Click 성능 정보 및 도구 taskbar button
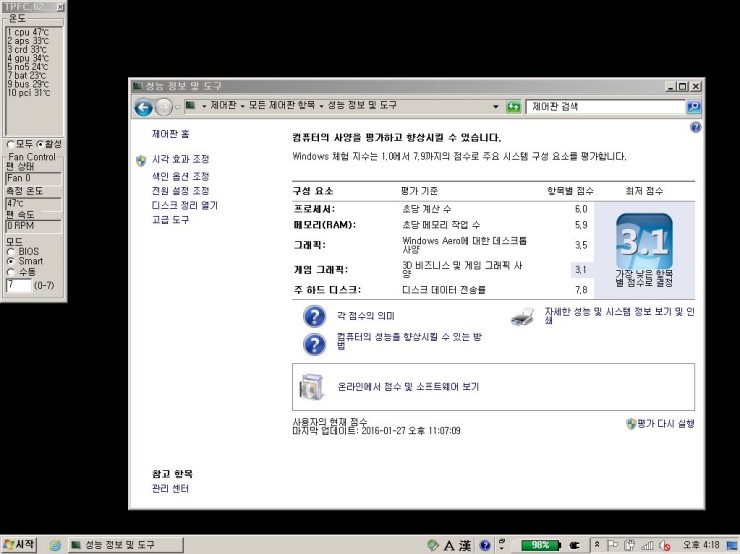This screenshot has height=554, width=740. click(126, 545)
